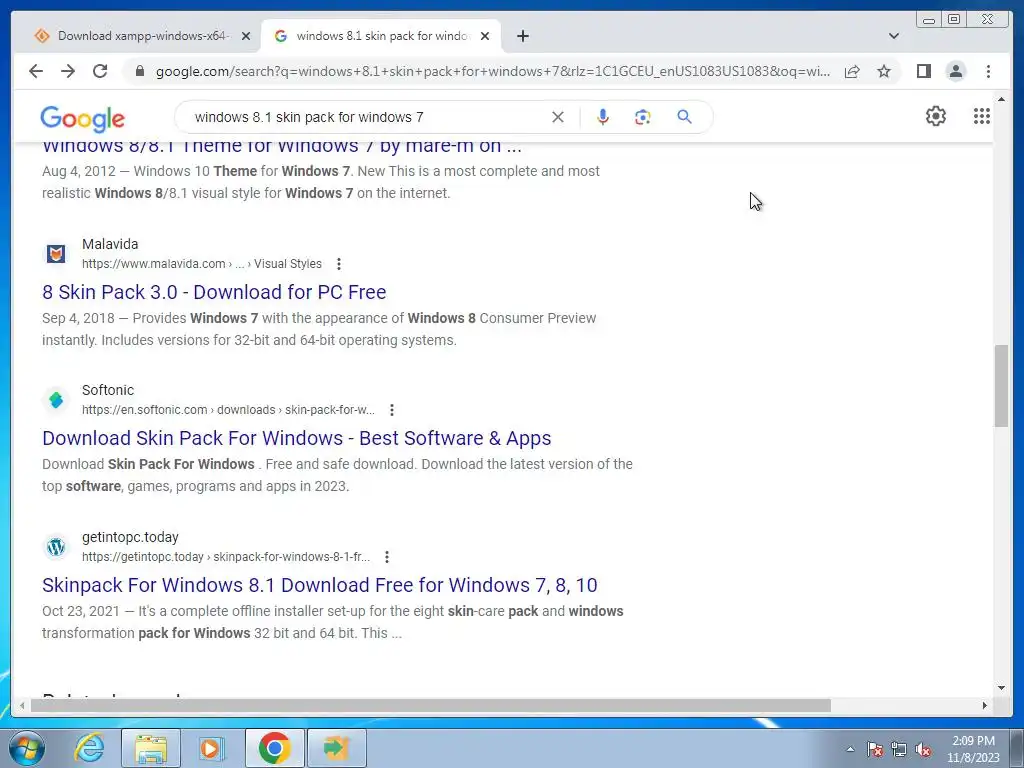Open more options for Softonic result
1024x768 pixels.
392,410
